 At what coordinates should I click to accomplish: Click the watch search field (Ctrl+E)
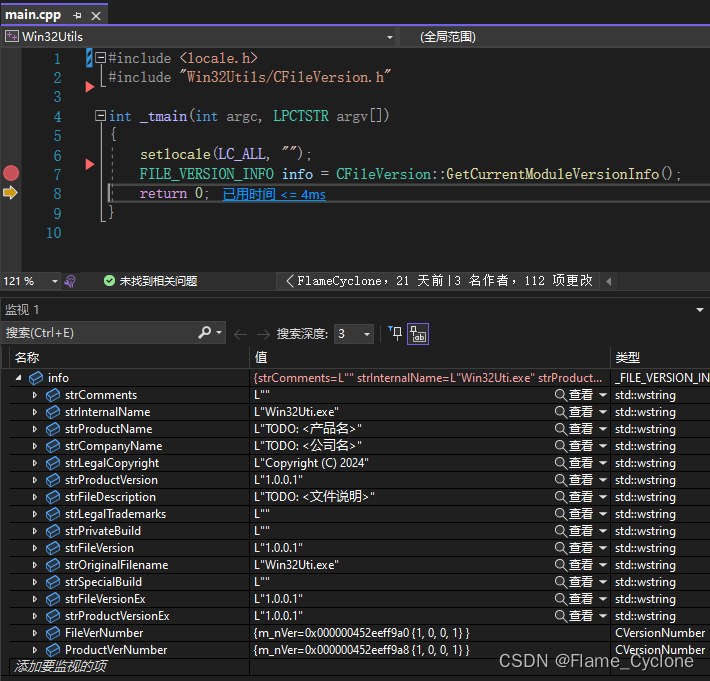coord(100,333)
